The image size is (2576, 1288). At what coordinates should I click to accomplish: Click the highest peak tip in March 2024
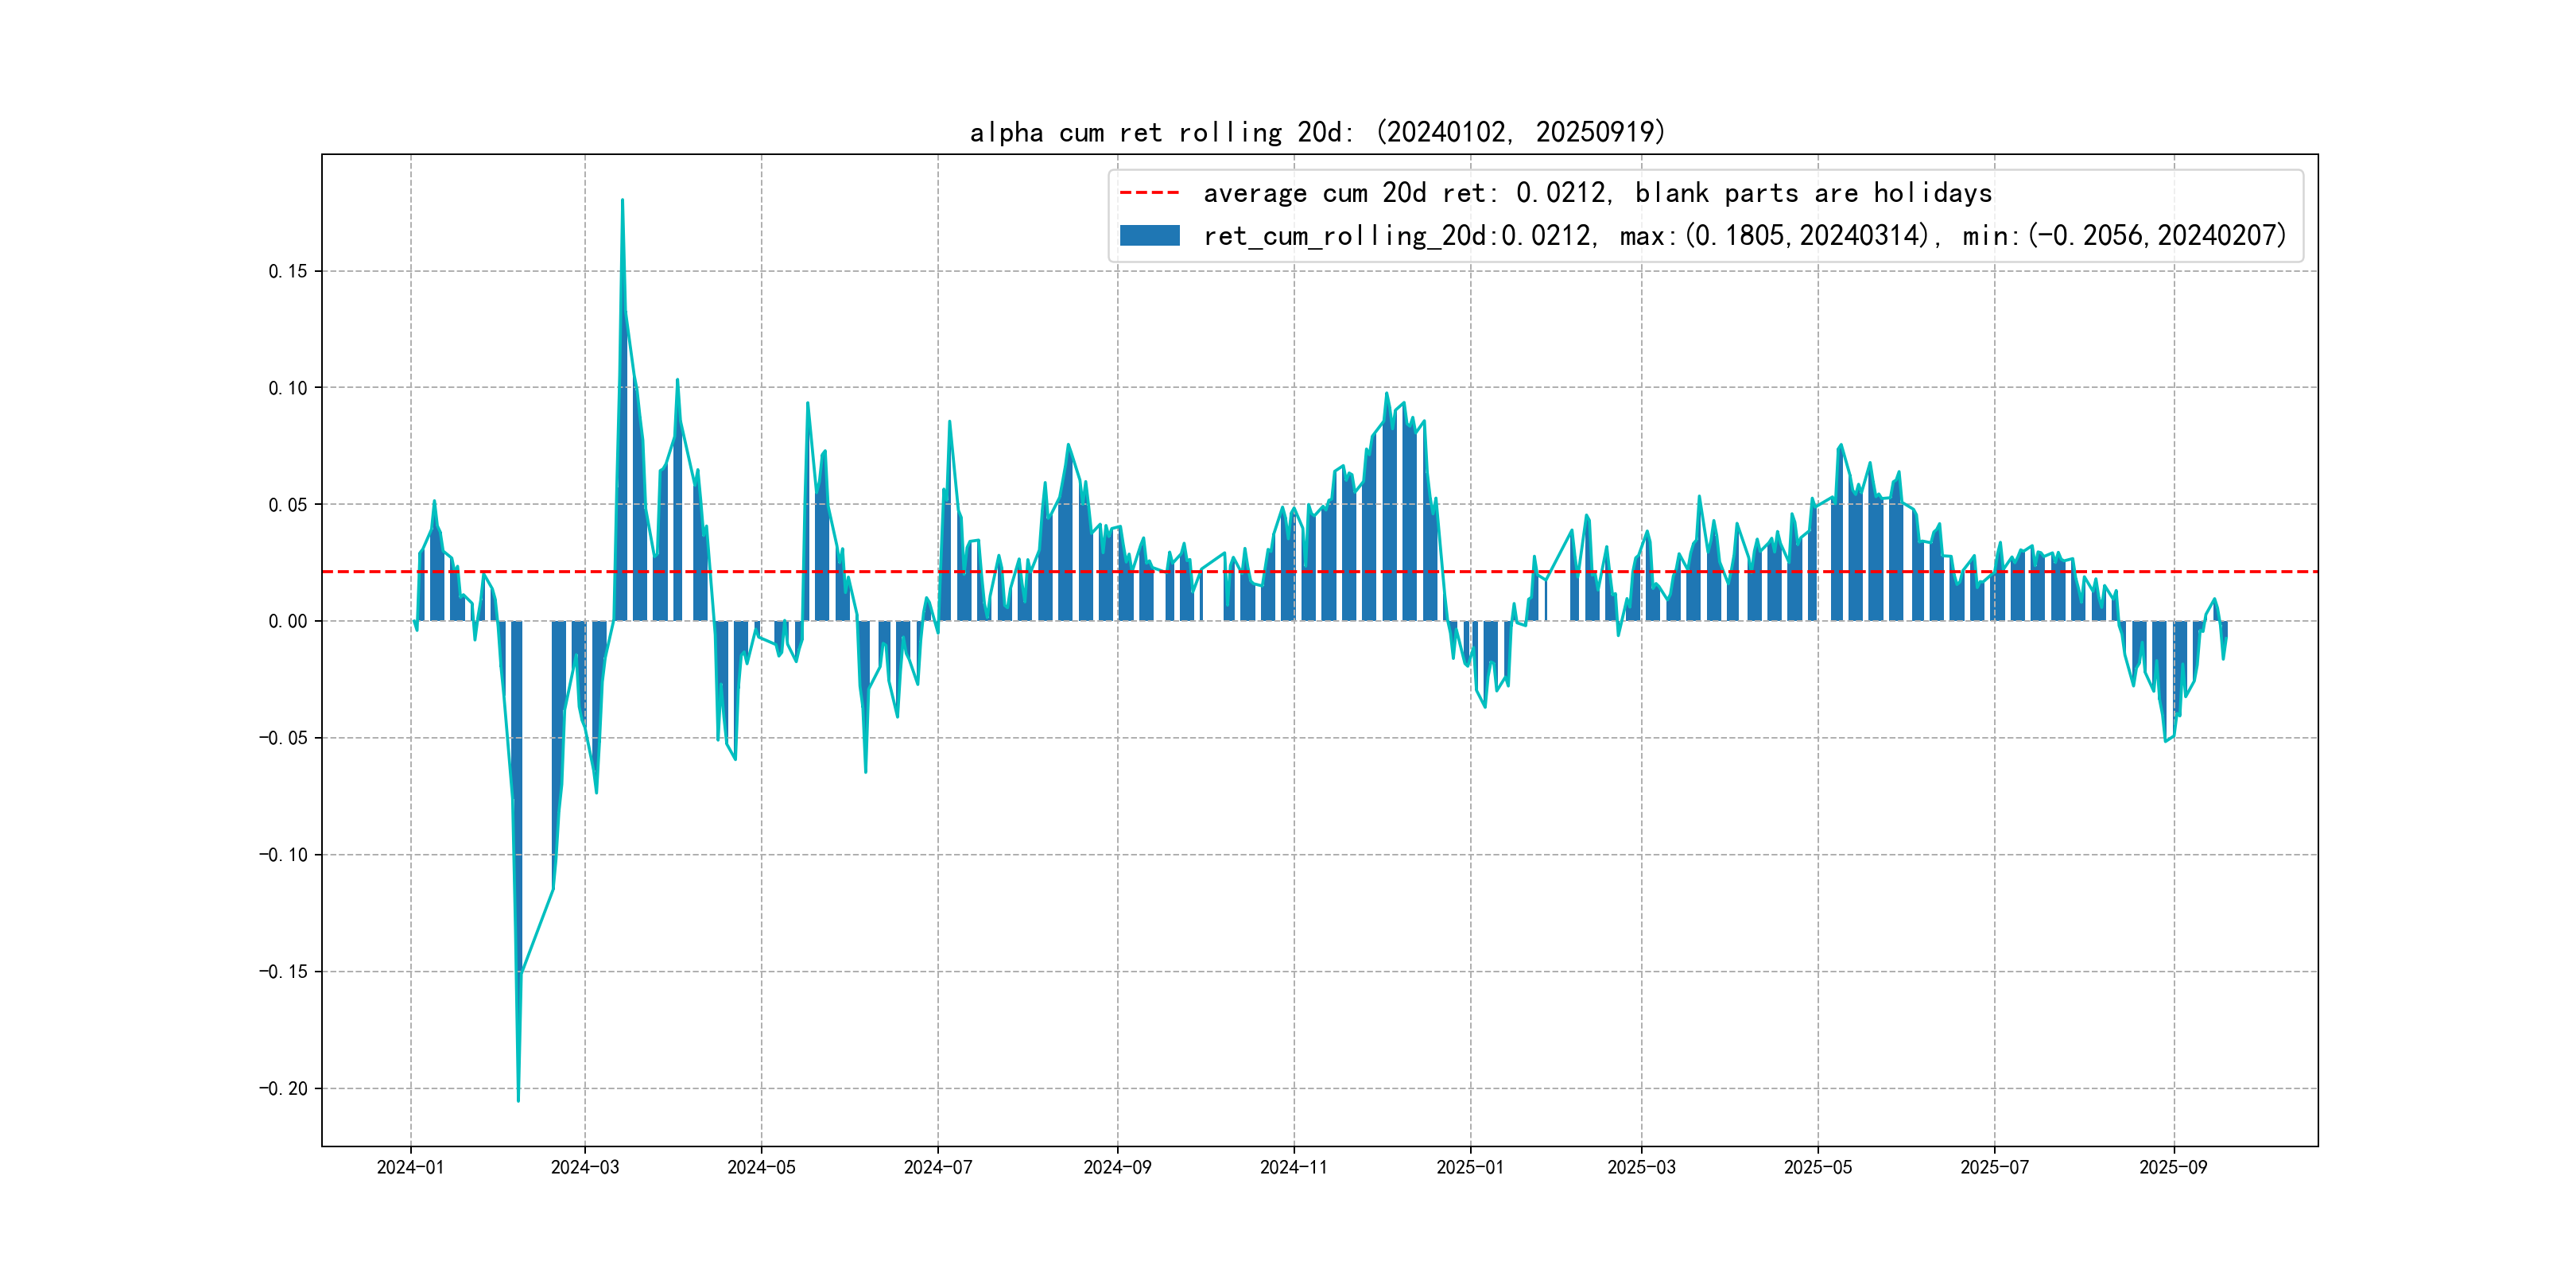coord(622,201)
